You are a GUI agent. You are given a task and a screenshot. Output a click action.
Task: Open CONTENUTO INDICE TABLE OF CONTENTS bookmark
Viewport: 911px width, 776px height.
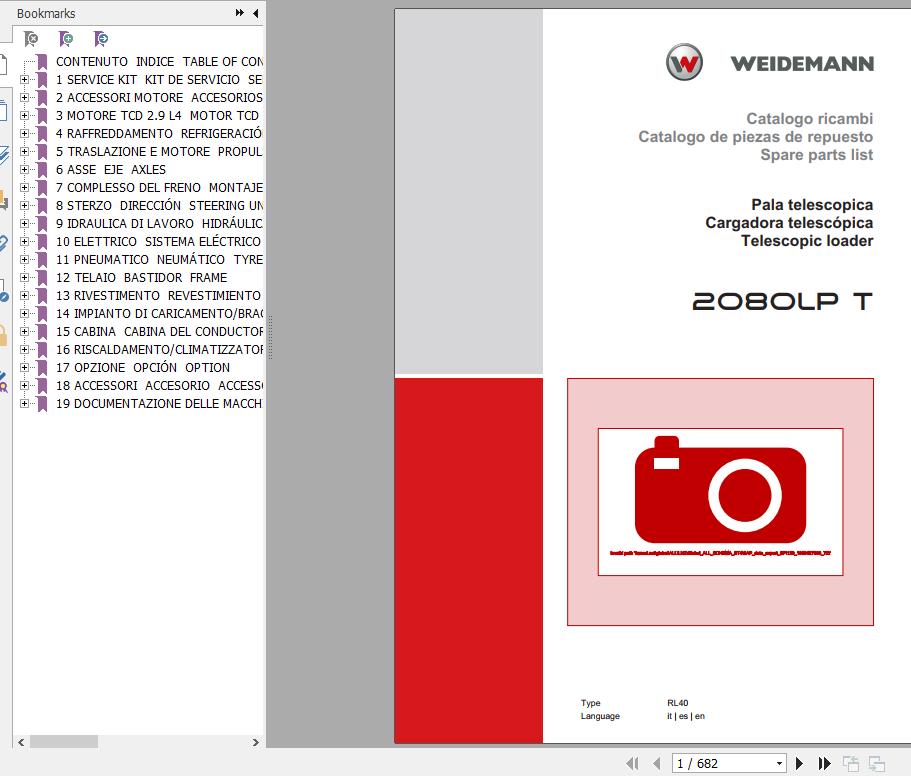pyautogui.click(x=159, y=62)
